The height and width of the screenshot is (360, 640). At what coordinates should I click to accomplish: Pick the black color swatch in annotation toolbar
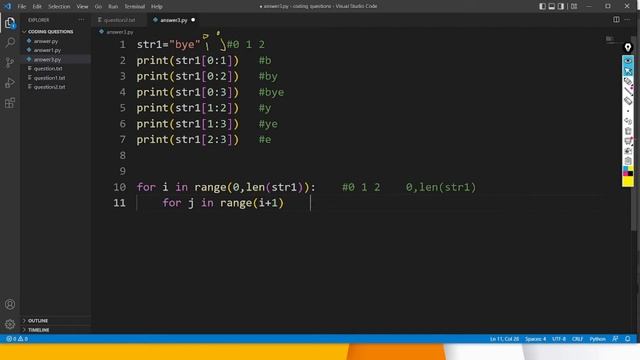[631, 173]
